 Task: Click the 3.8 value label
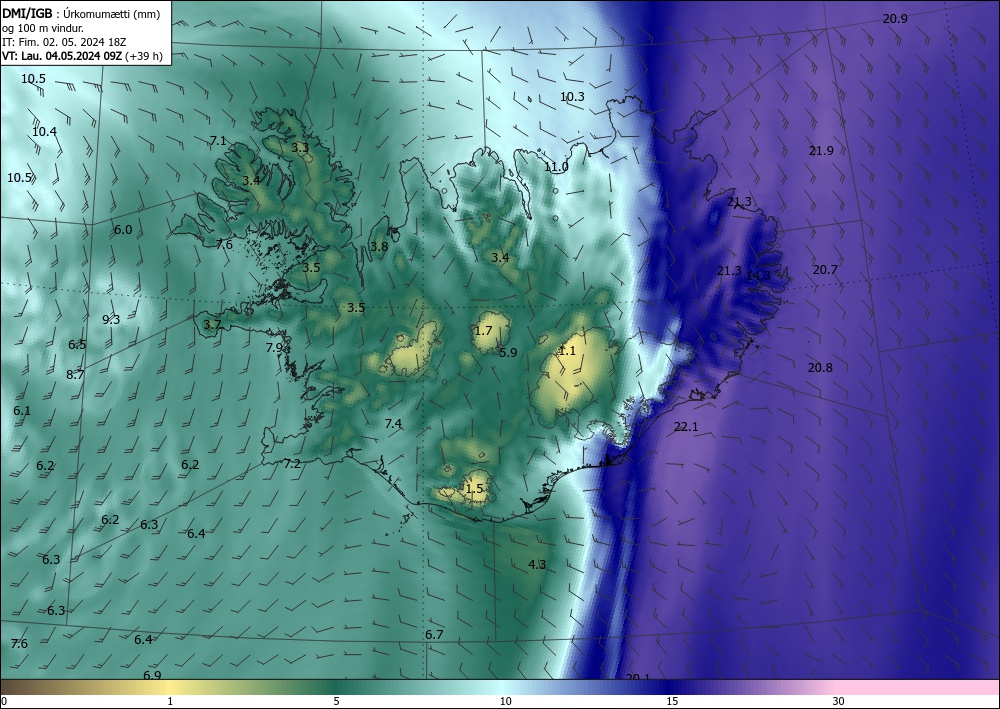click(x=379, y=247)
